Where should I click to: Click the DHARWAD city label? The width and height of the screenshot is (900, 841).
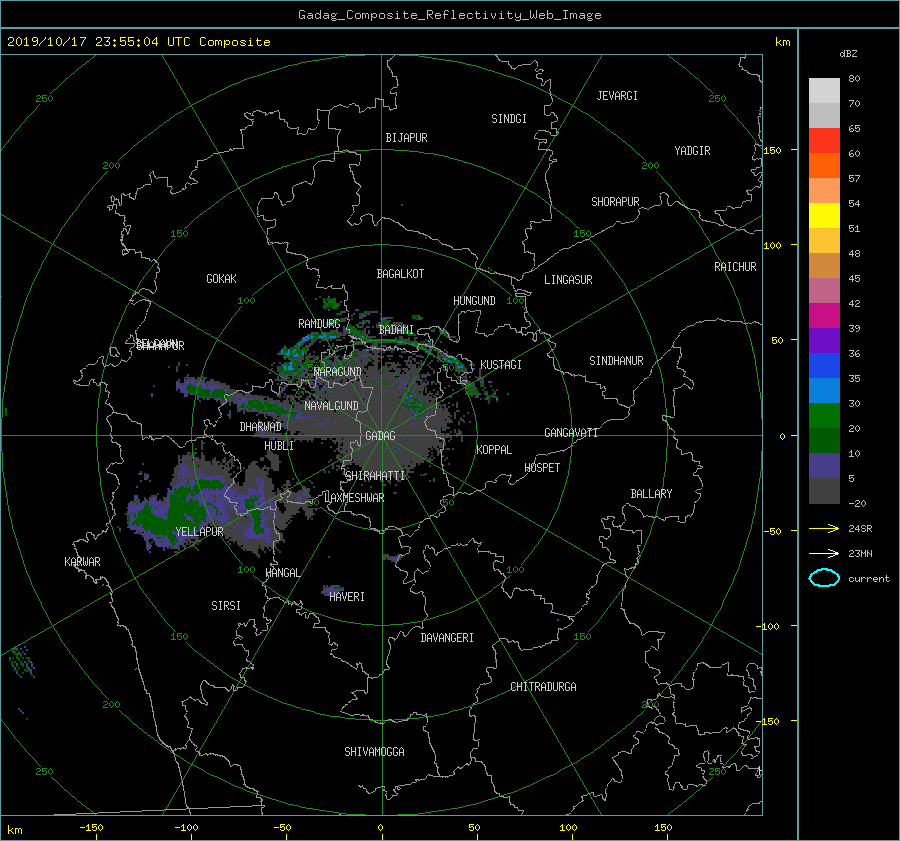pyautogui.click(x=261, y=427)
